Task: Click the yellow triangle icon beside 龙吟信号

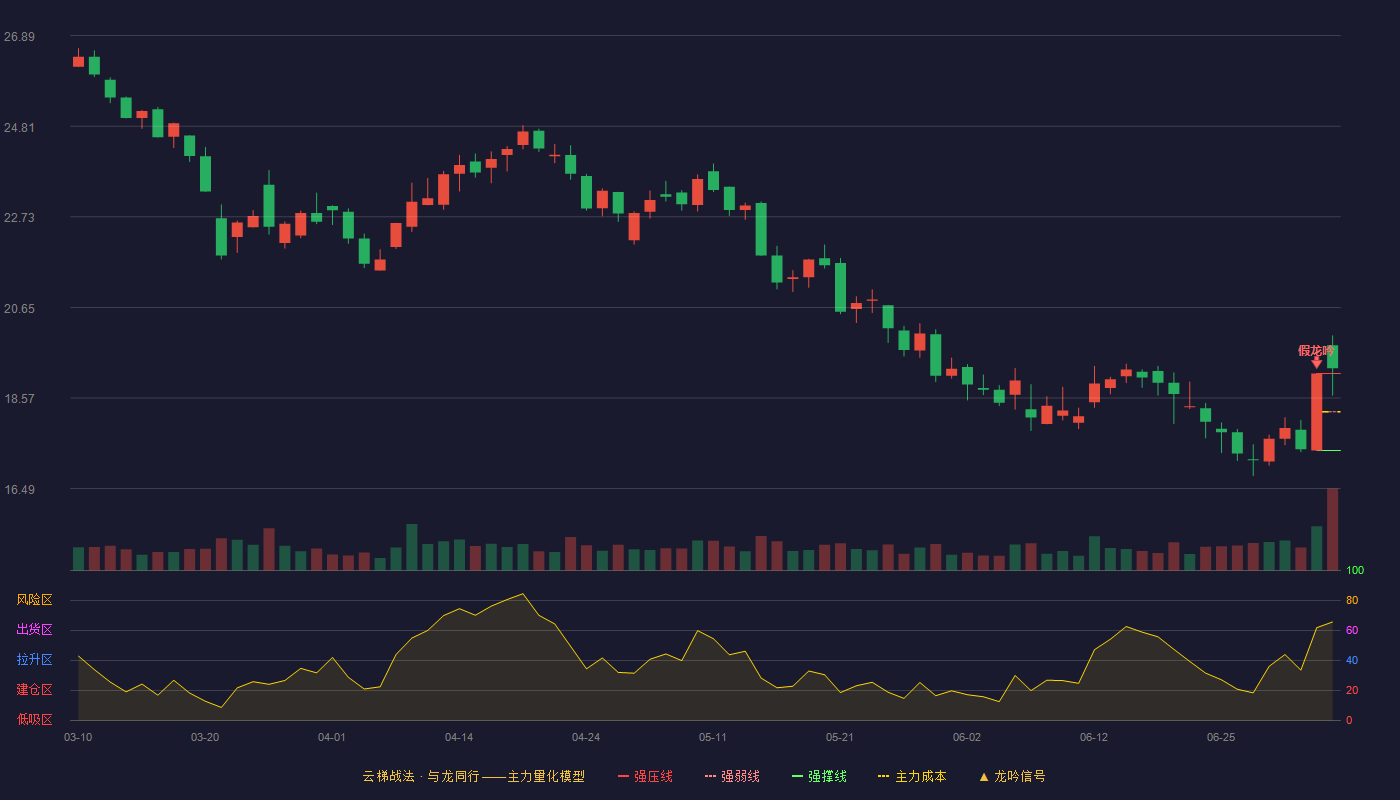Action: (983, 777)
